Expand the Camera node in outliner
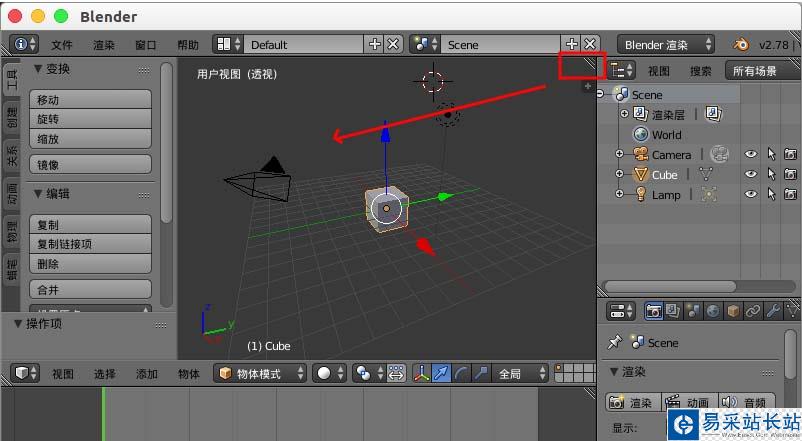The image size is (802, 441). click(619, 153)
